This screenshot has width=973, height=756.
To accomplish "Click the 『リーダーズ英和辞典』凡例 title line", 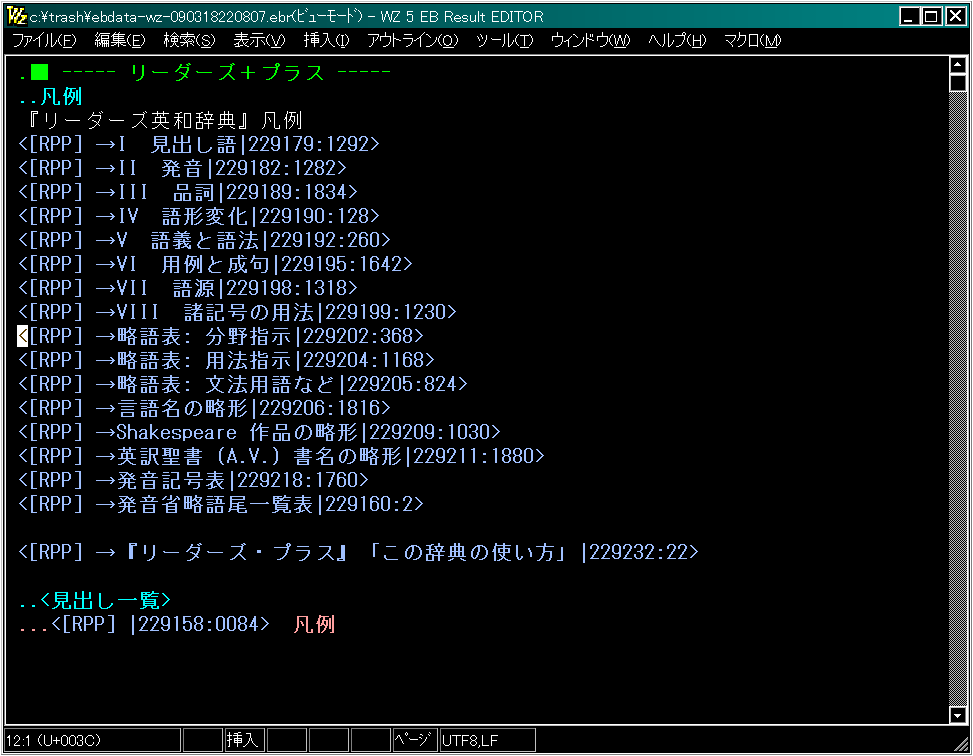I will point(166,120).
